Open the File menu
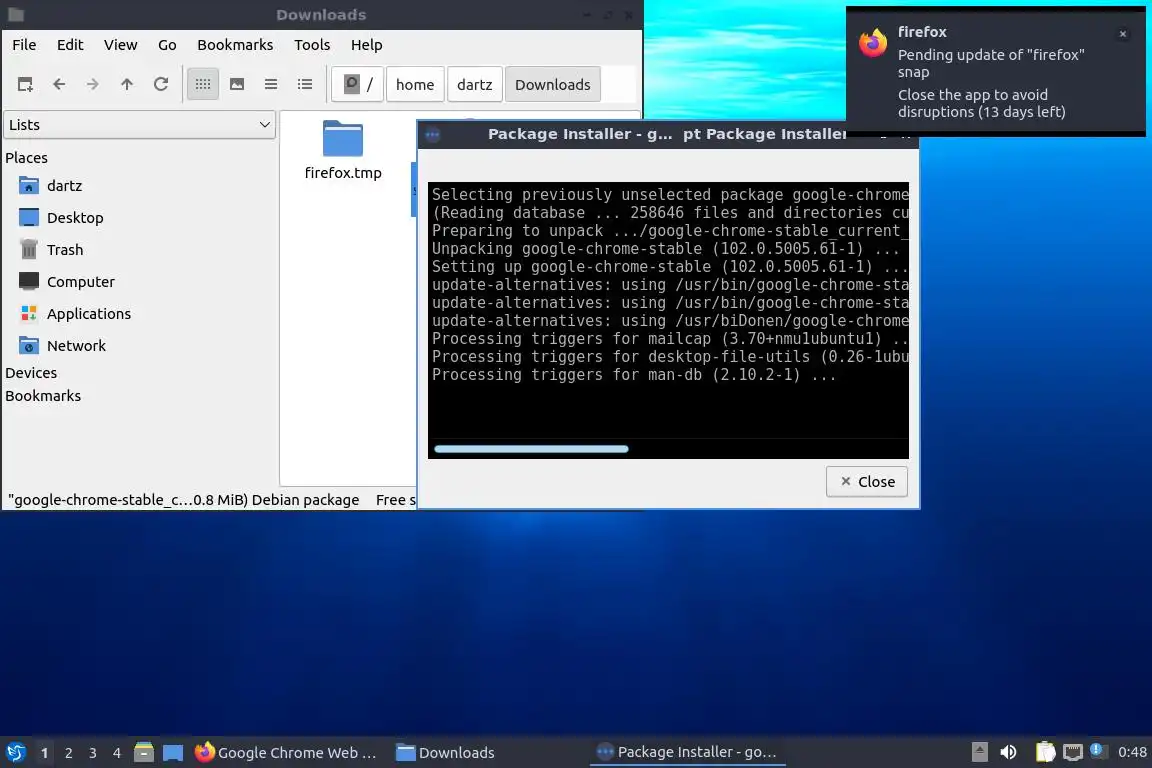Viewport: 1152px width, 768px height. pos(24,45)
